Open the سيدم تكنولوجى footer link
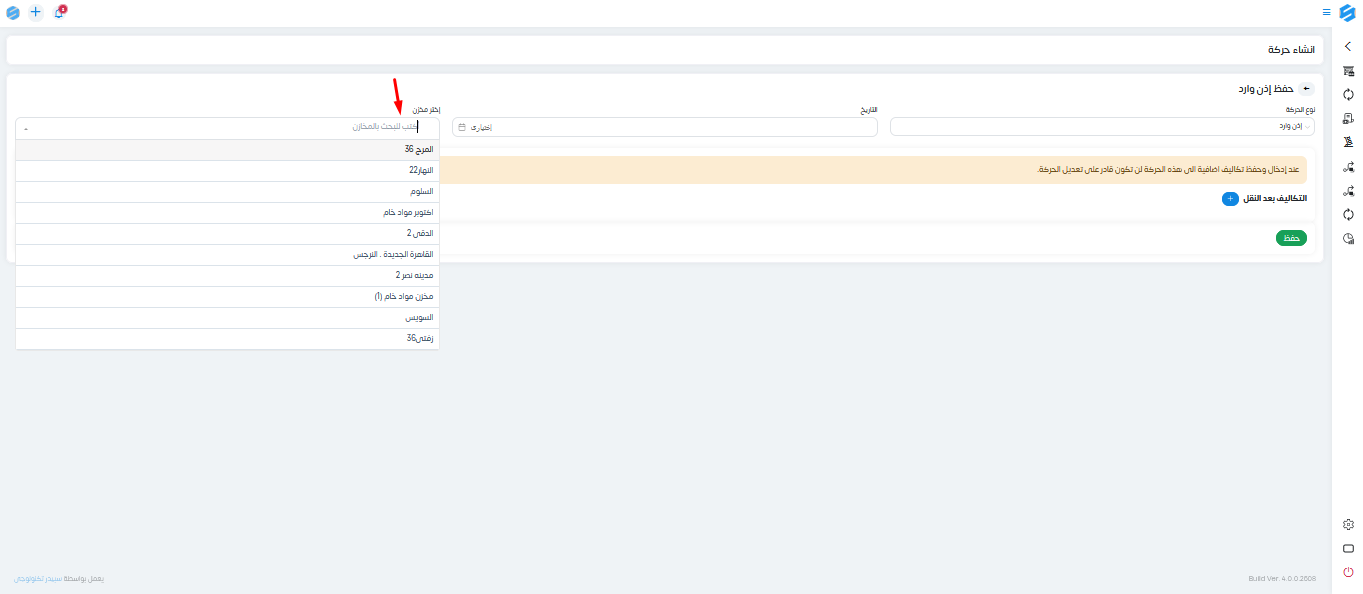Image resolution: width=1363 pixels, height=594 pixels. point(36,579)
